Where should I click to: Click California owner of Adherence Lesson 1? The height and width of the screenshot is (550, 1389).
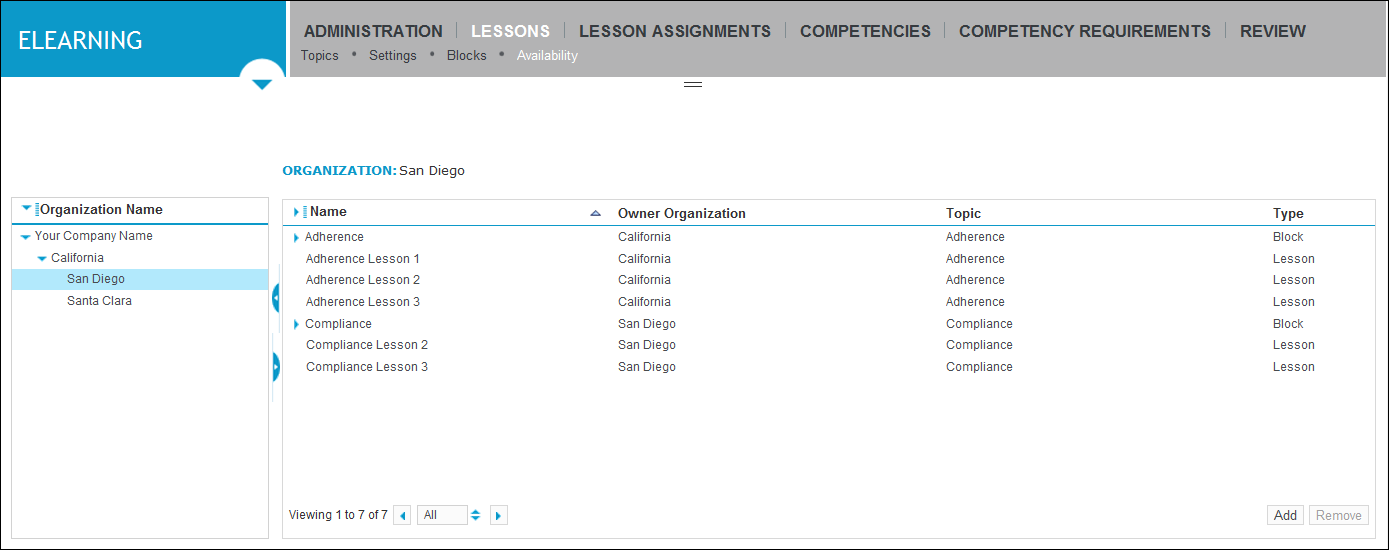[644, 259]
